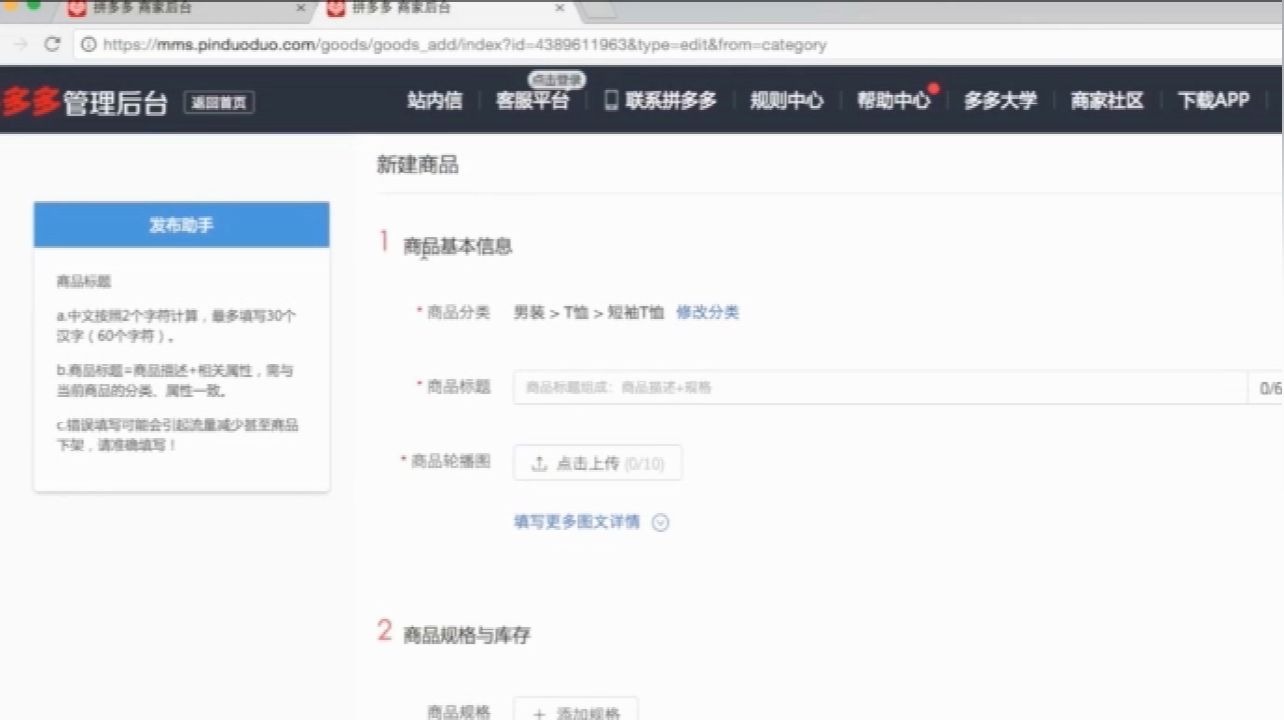Open a new tab with the tab button

click(599, 9)
